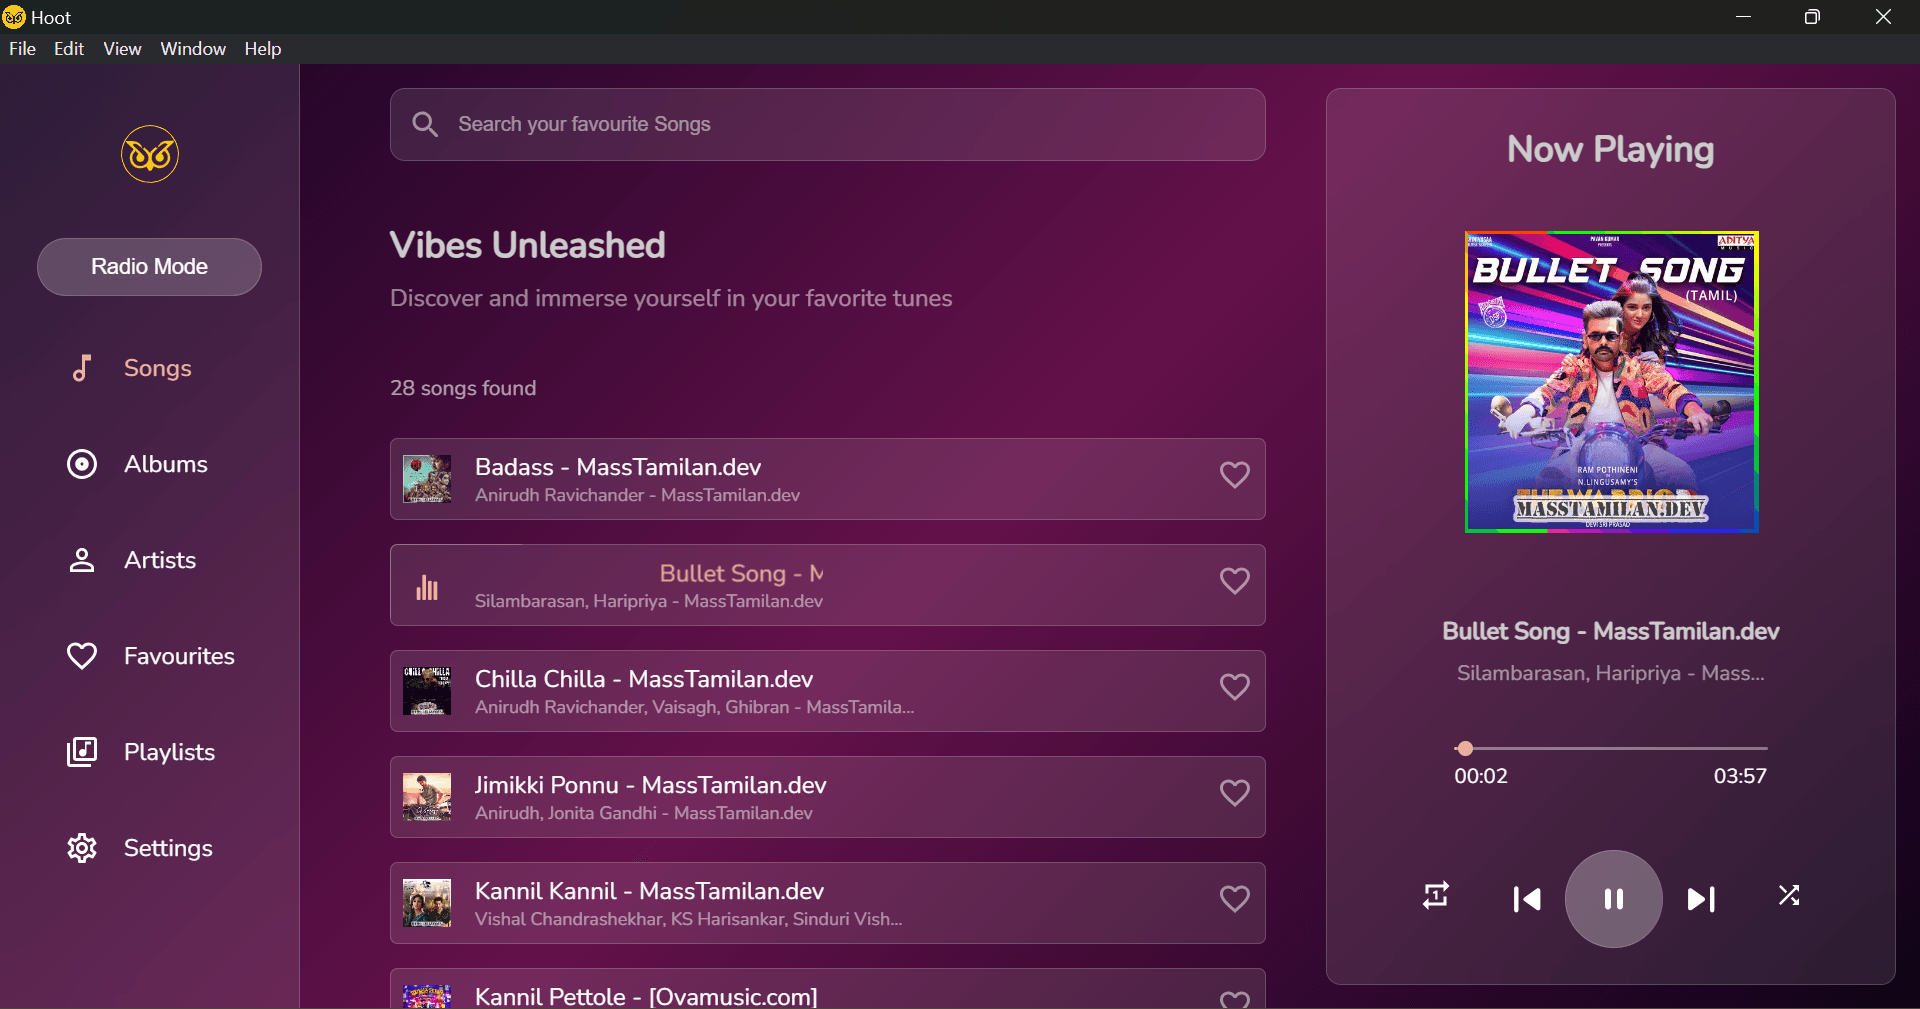This screenshot has height=1009, width=1920.
Task: Open the Albums section
Action: (137, 464)
